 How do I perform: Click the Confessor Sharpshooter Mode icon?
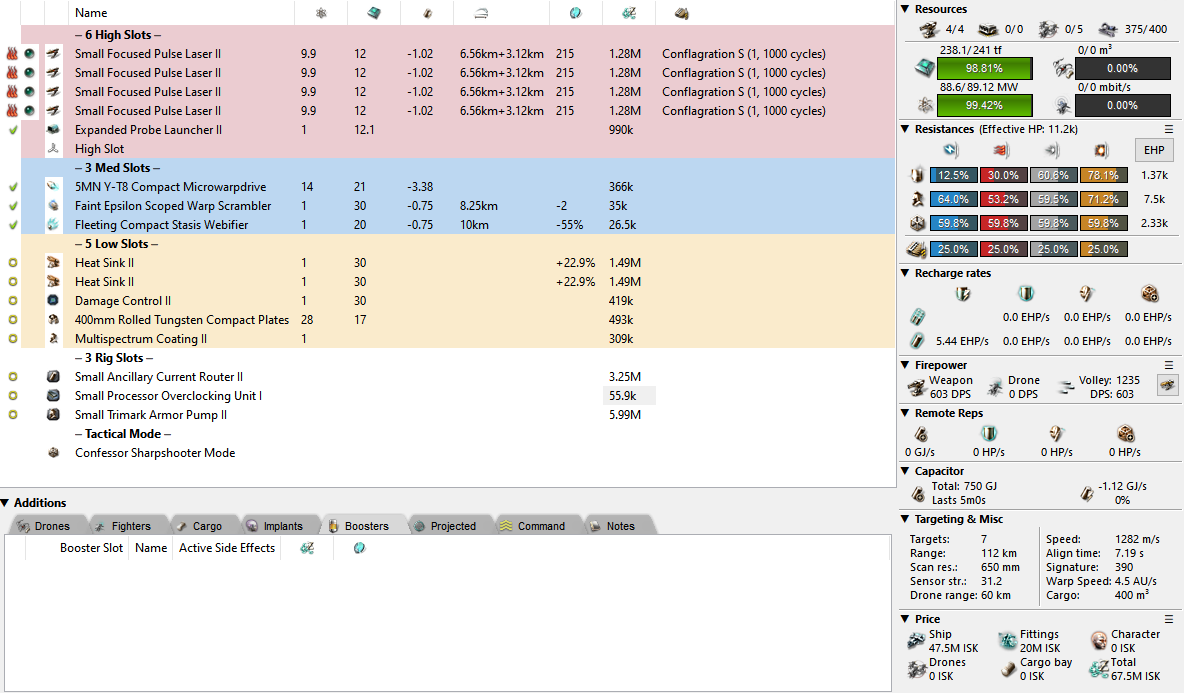tap(53, 453)
